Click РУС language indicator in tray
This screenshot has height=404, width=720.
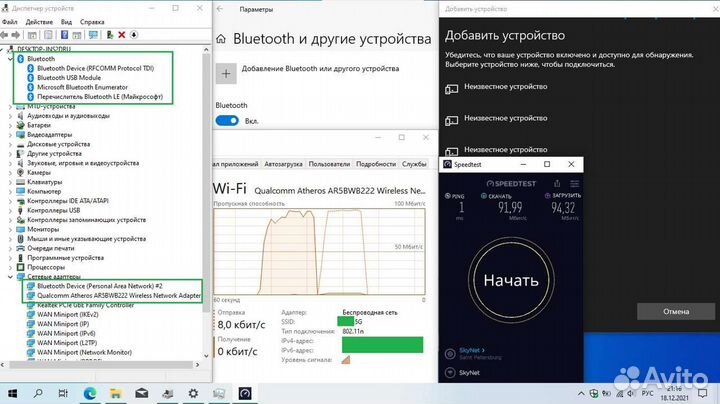(x=647, y=393)
